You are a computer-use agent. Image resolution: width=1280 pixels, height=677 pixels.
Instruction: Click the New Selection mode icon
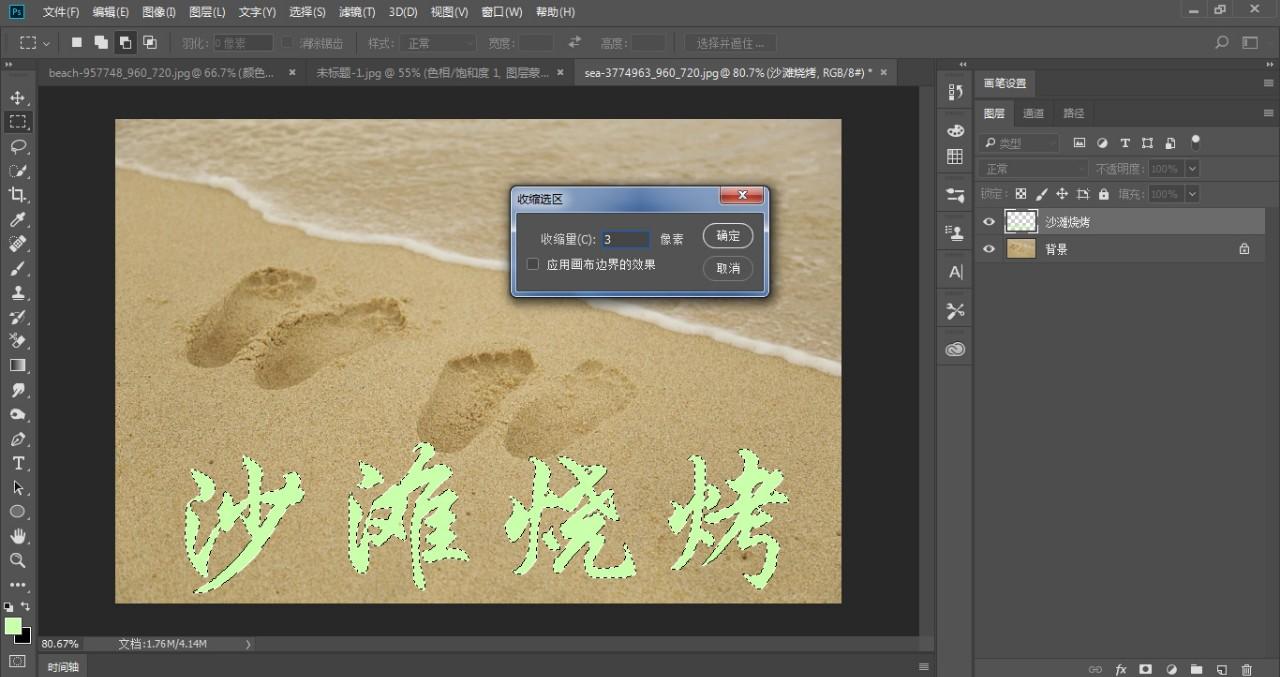pos(77,43)
